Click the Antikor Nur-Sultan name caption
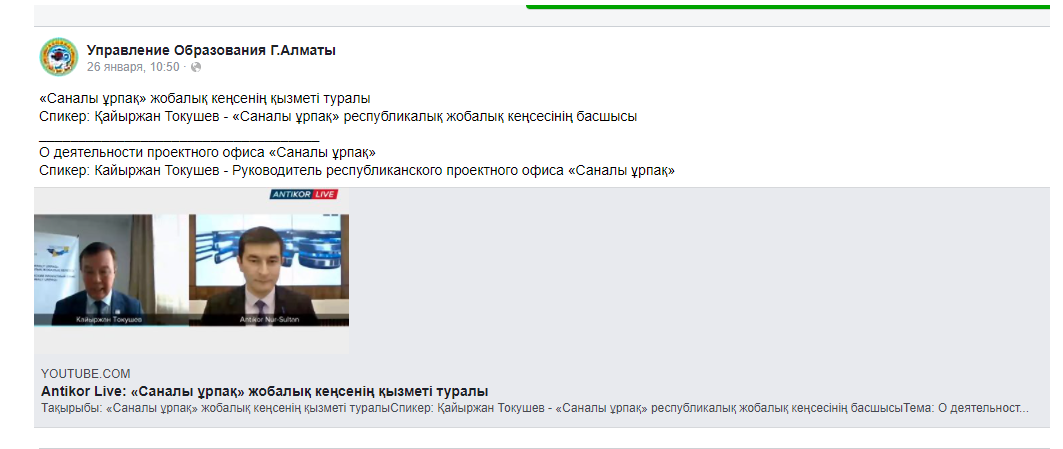Screen dimensions: 1063x449 268,319
